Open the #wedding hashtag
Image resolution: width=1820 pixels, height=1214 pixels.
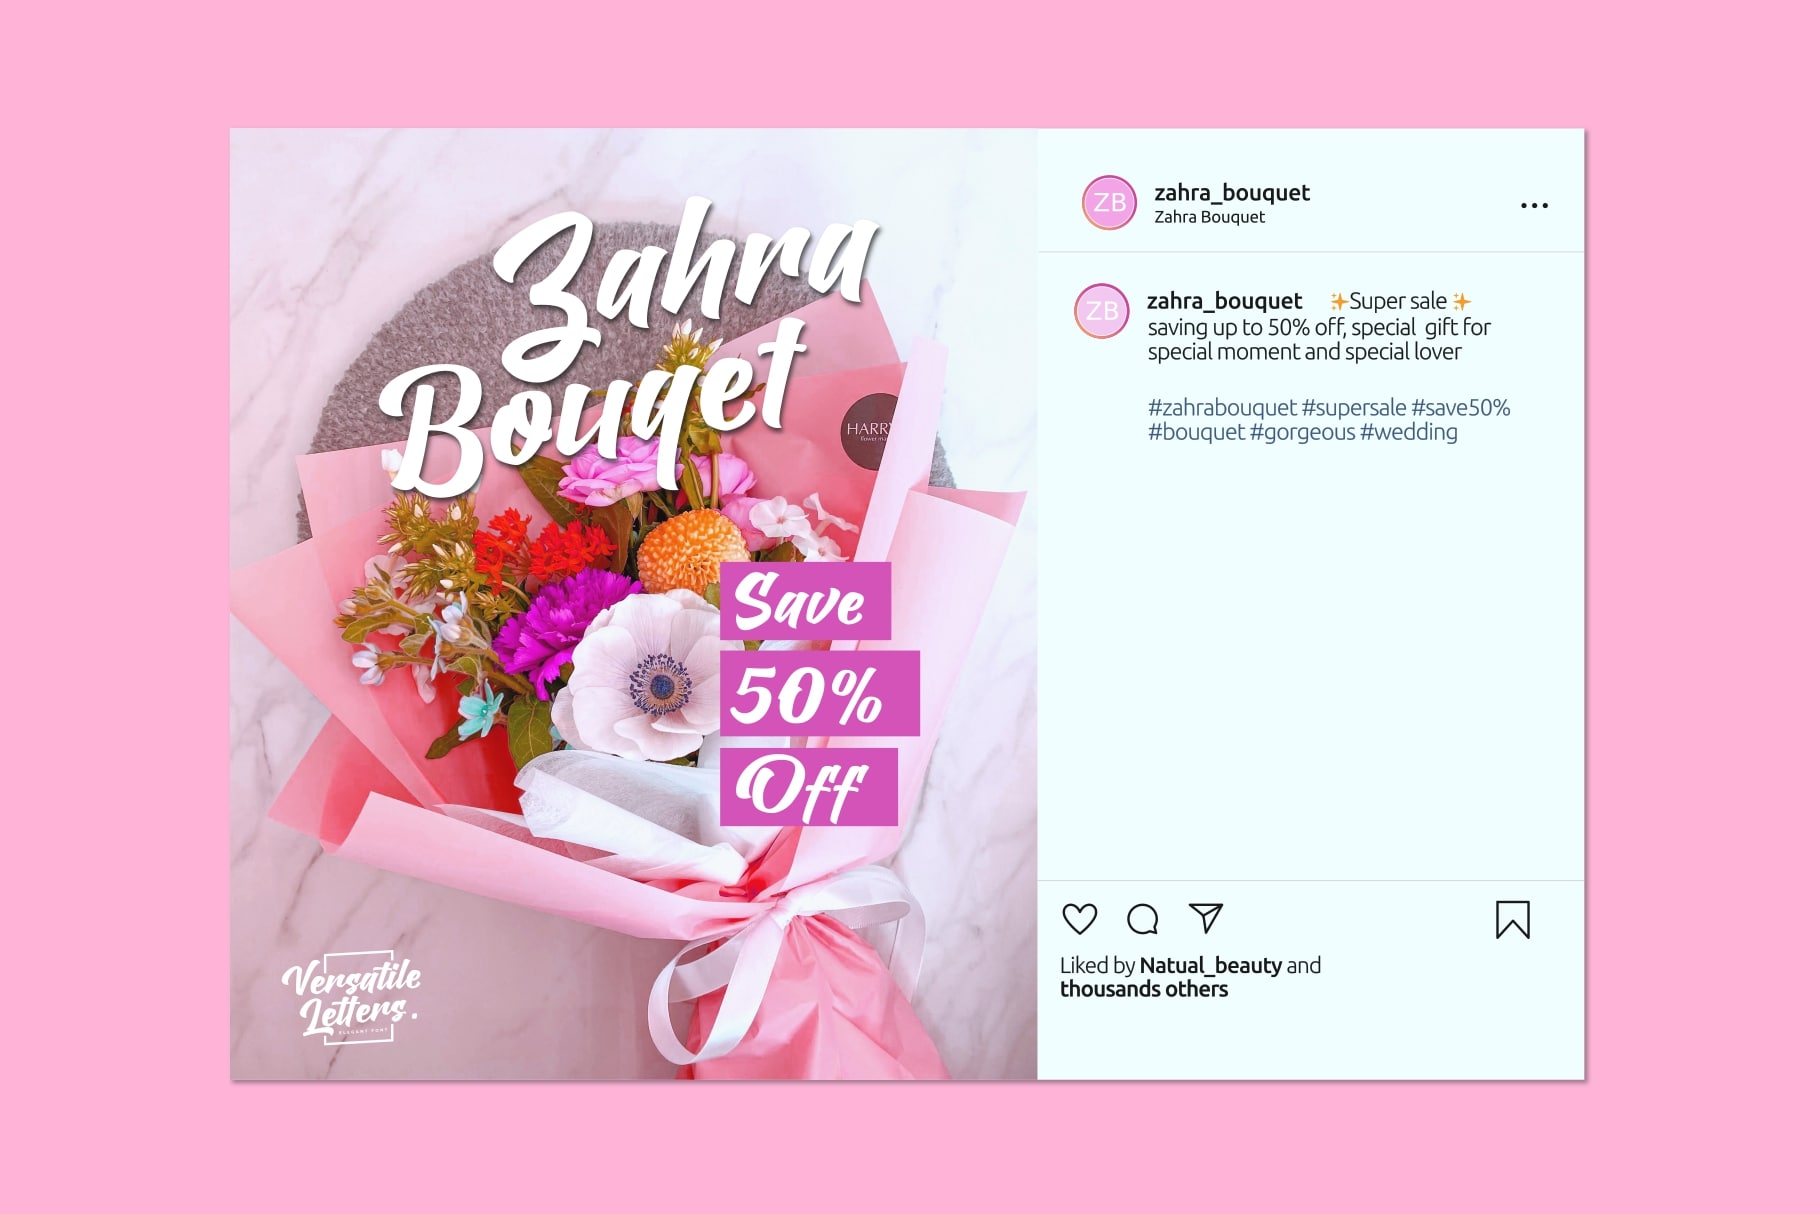pyautogui.click(x=1408, y=432)
